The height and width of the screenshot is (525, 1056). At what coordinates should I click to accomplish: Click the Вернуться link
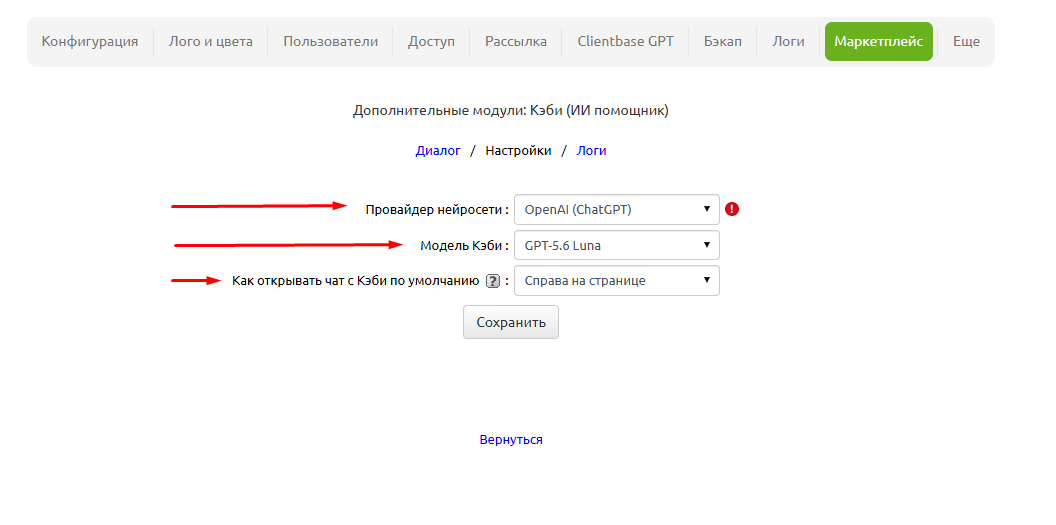click(511, 440)
